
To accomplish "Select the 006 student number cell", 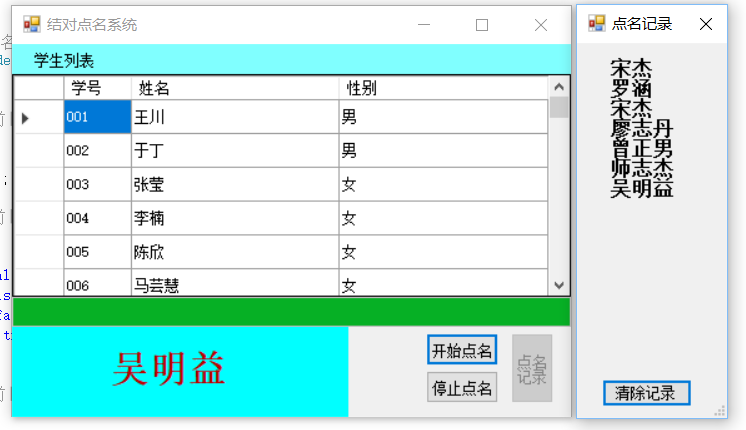I will [x=98, y=283].
